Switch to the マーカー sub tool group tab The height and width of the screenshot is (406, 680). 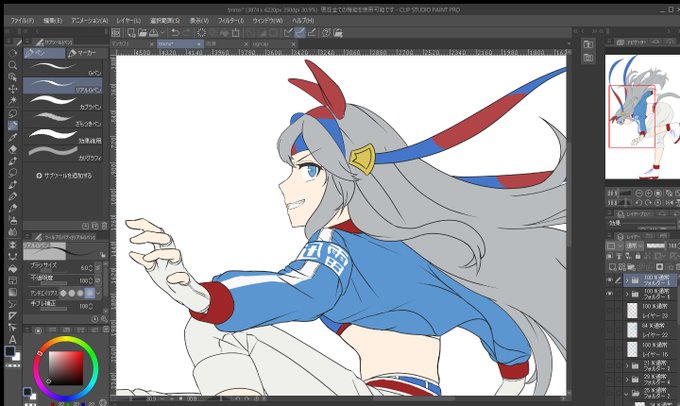click(86, 53)
